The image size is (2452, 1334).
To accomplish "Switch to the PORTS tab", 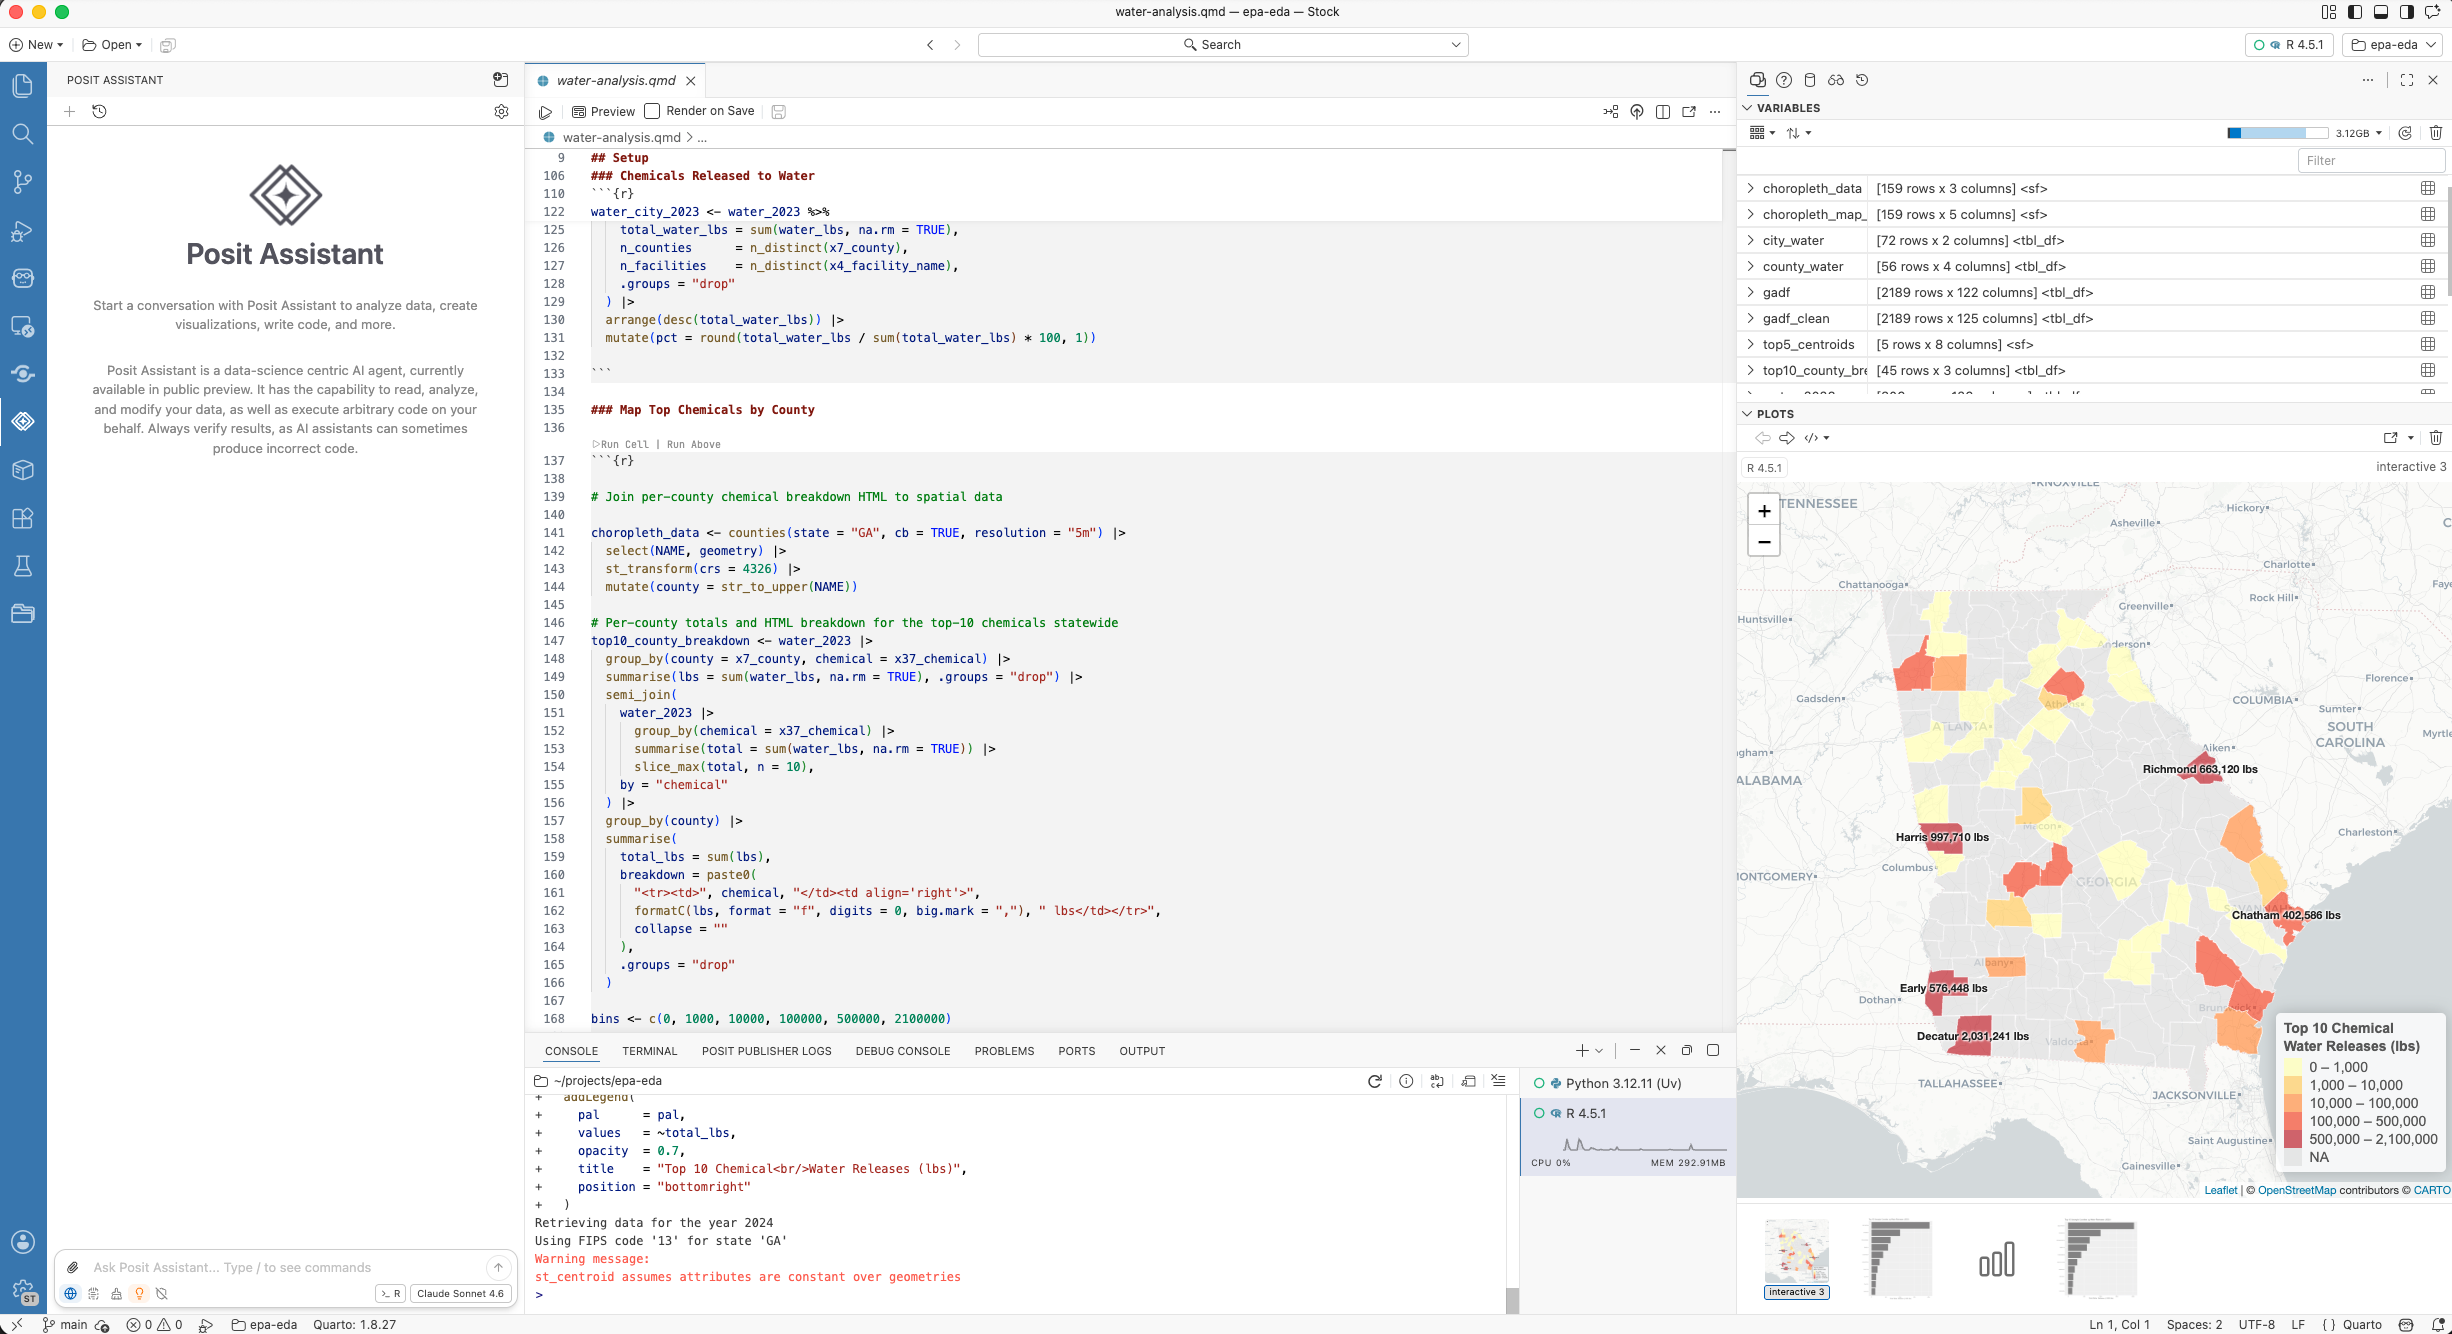I will pyautogui.click(x=1077, y=1051).
